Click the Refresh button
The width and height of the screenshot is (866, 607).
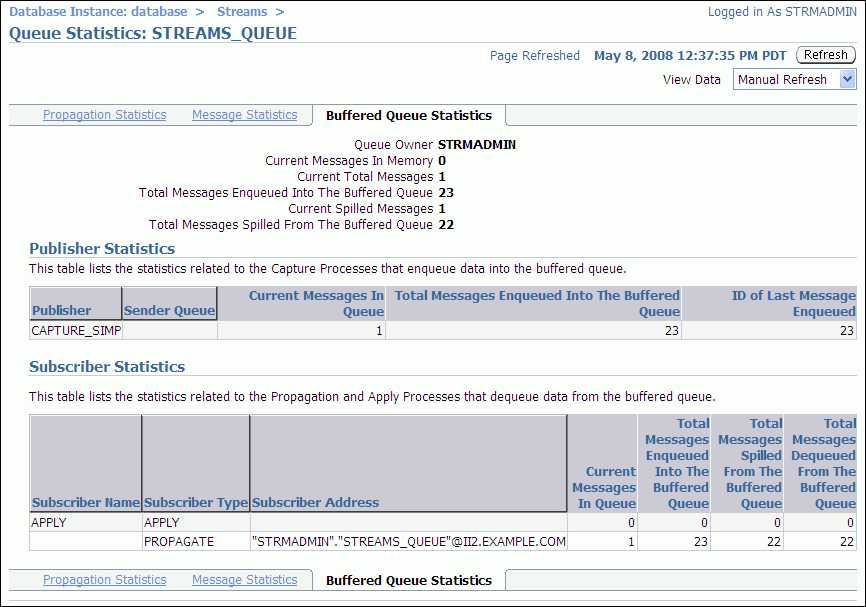tap(825, 55)
